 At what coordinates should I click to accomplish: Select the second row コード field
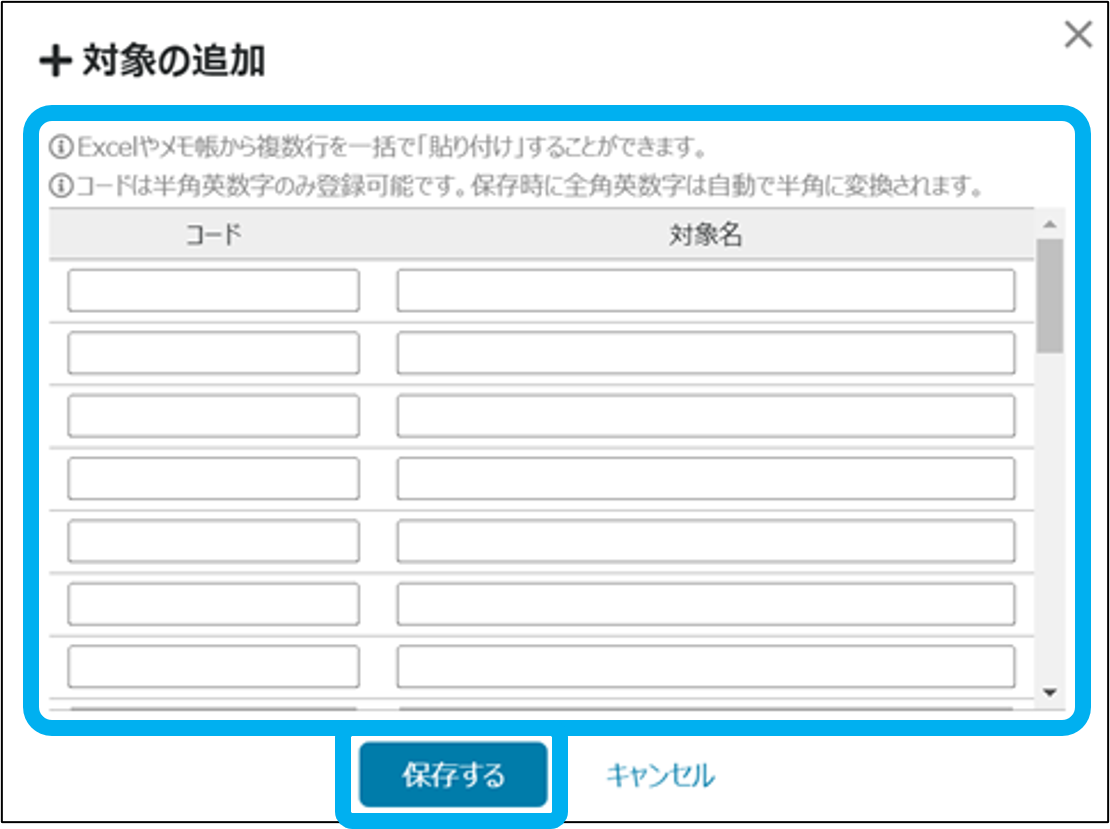coord(213,353)
